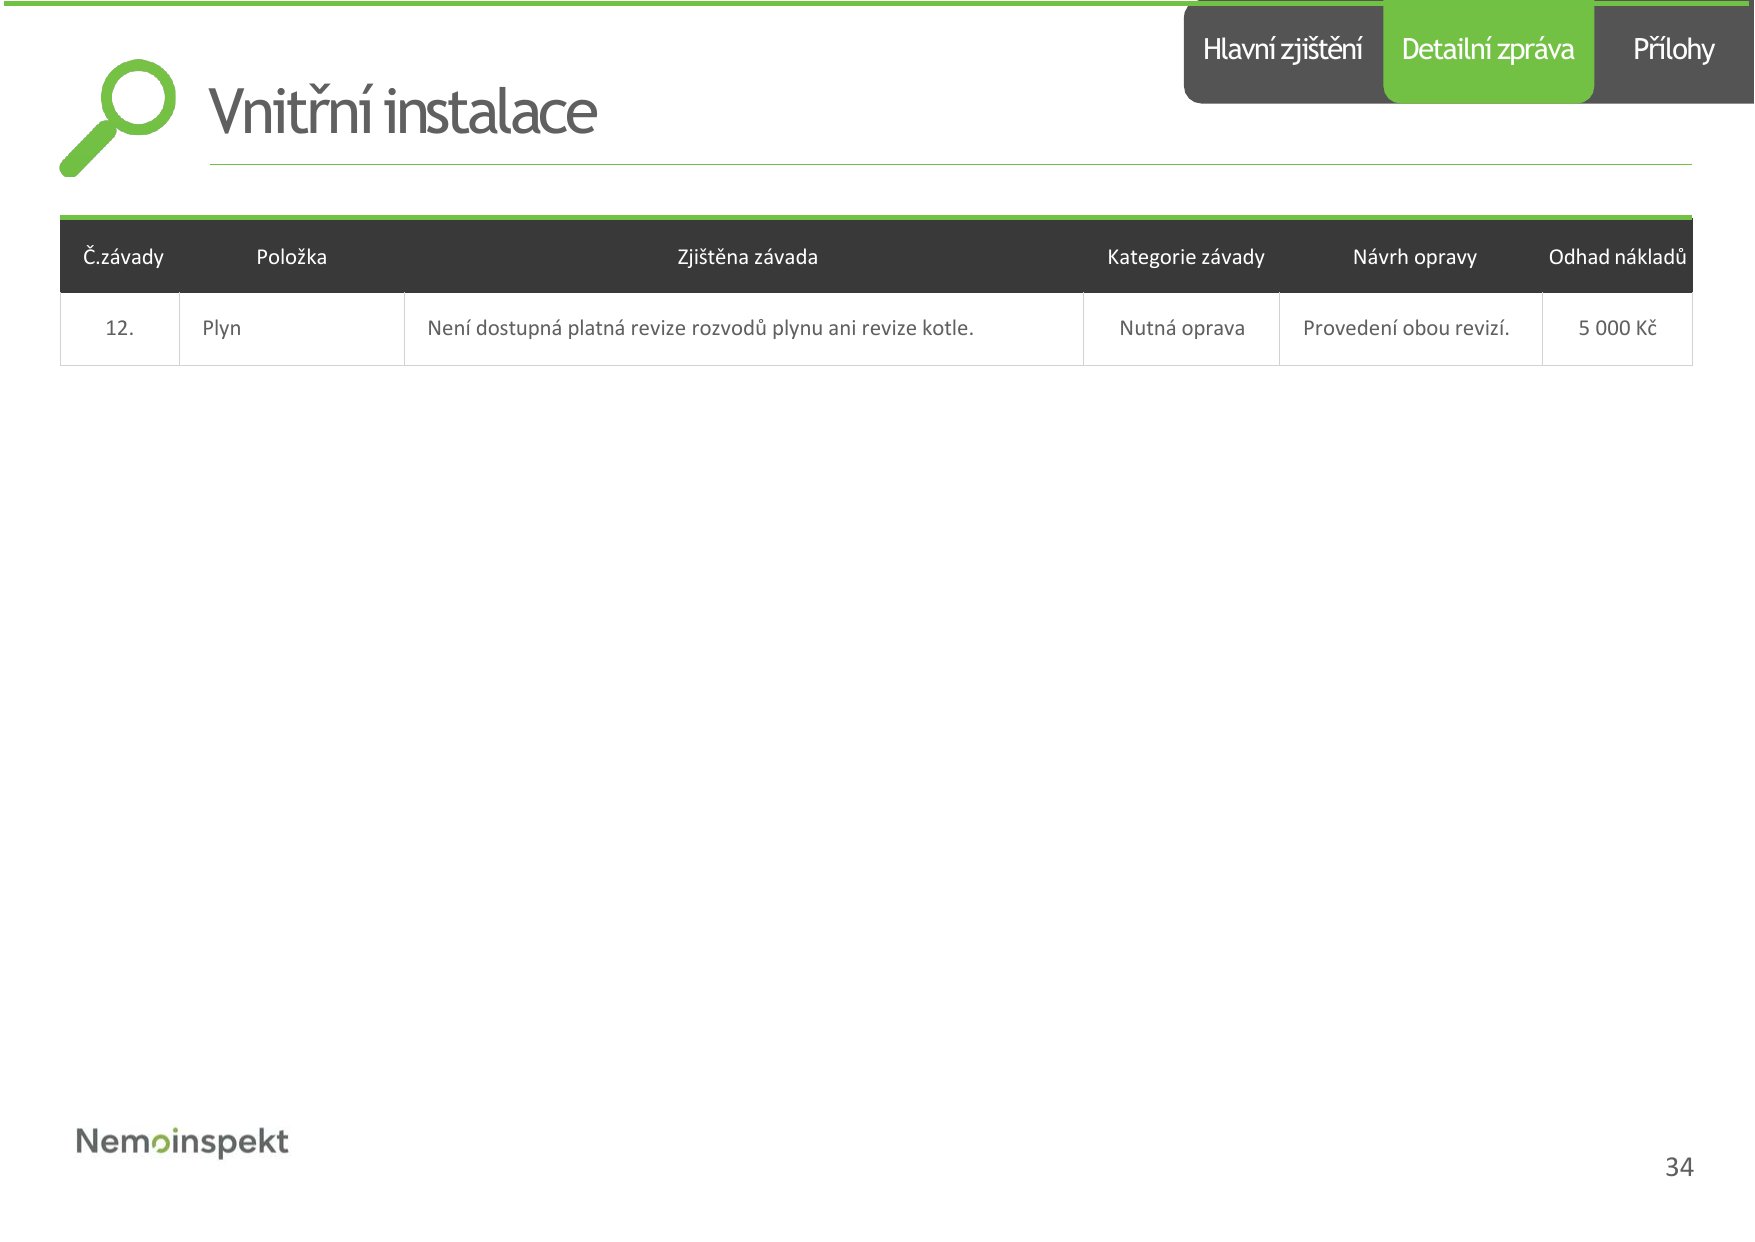
Task: Switch to the Přílohy tab
Action: click(x=1673, y=50)
